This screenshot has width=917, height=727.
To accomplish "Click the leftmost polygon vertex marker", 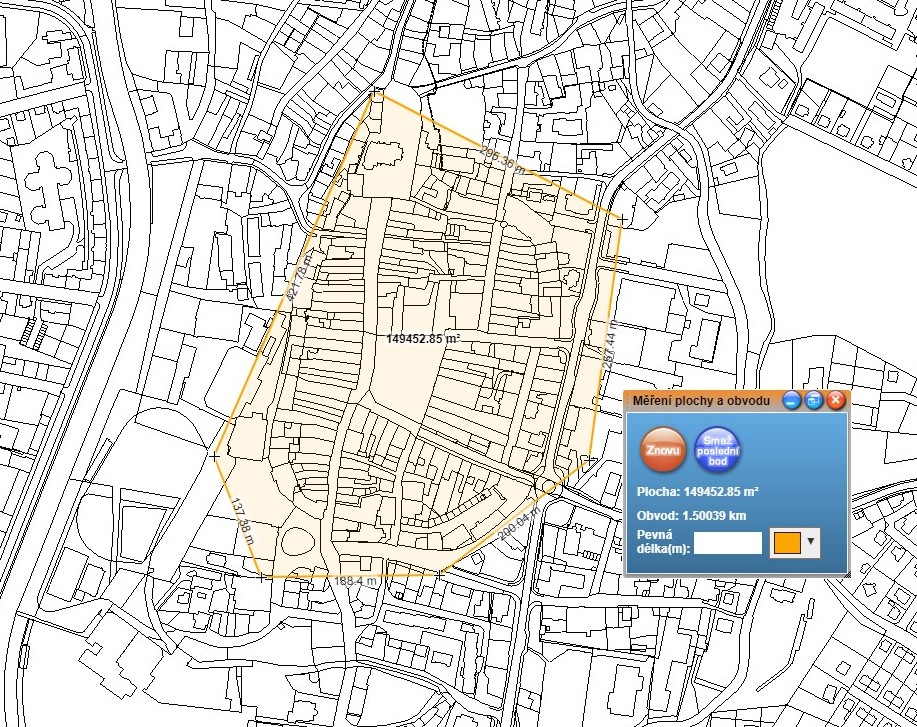I will coord(216,455).
